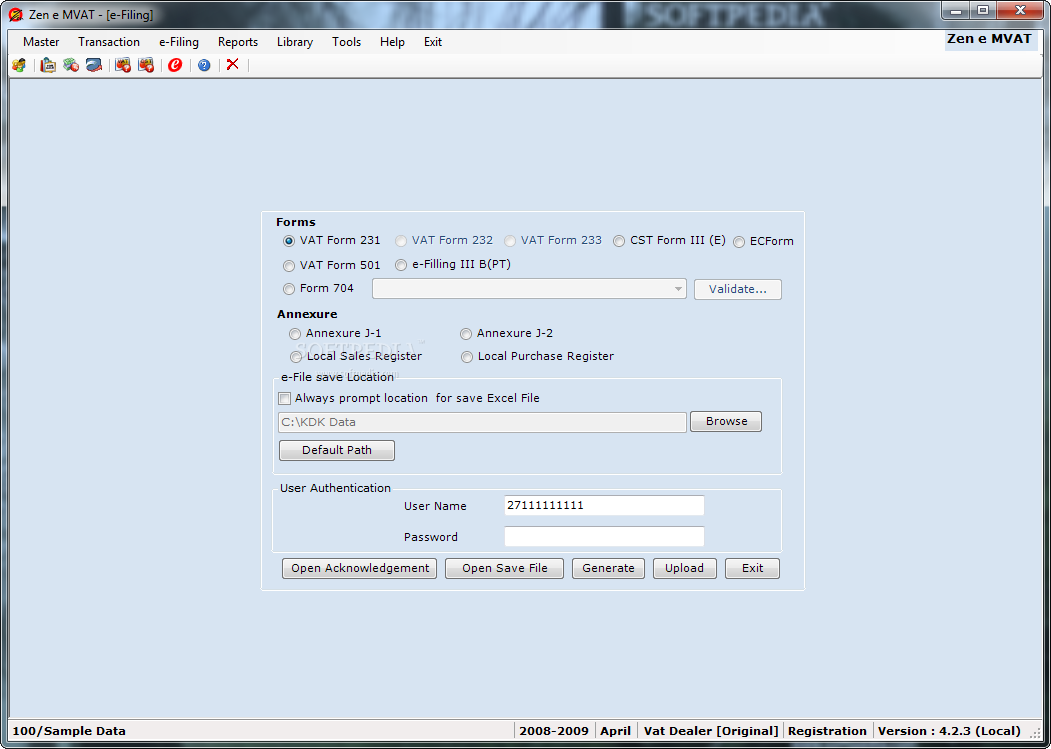1051x749 pixels.
Task: Click the 'User Authentication' group label
Action: [335, 488]
